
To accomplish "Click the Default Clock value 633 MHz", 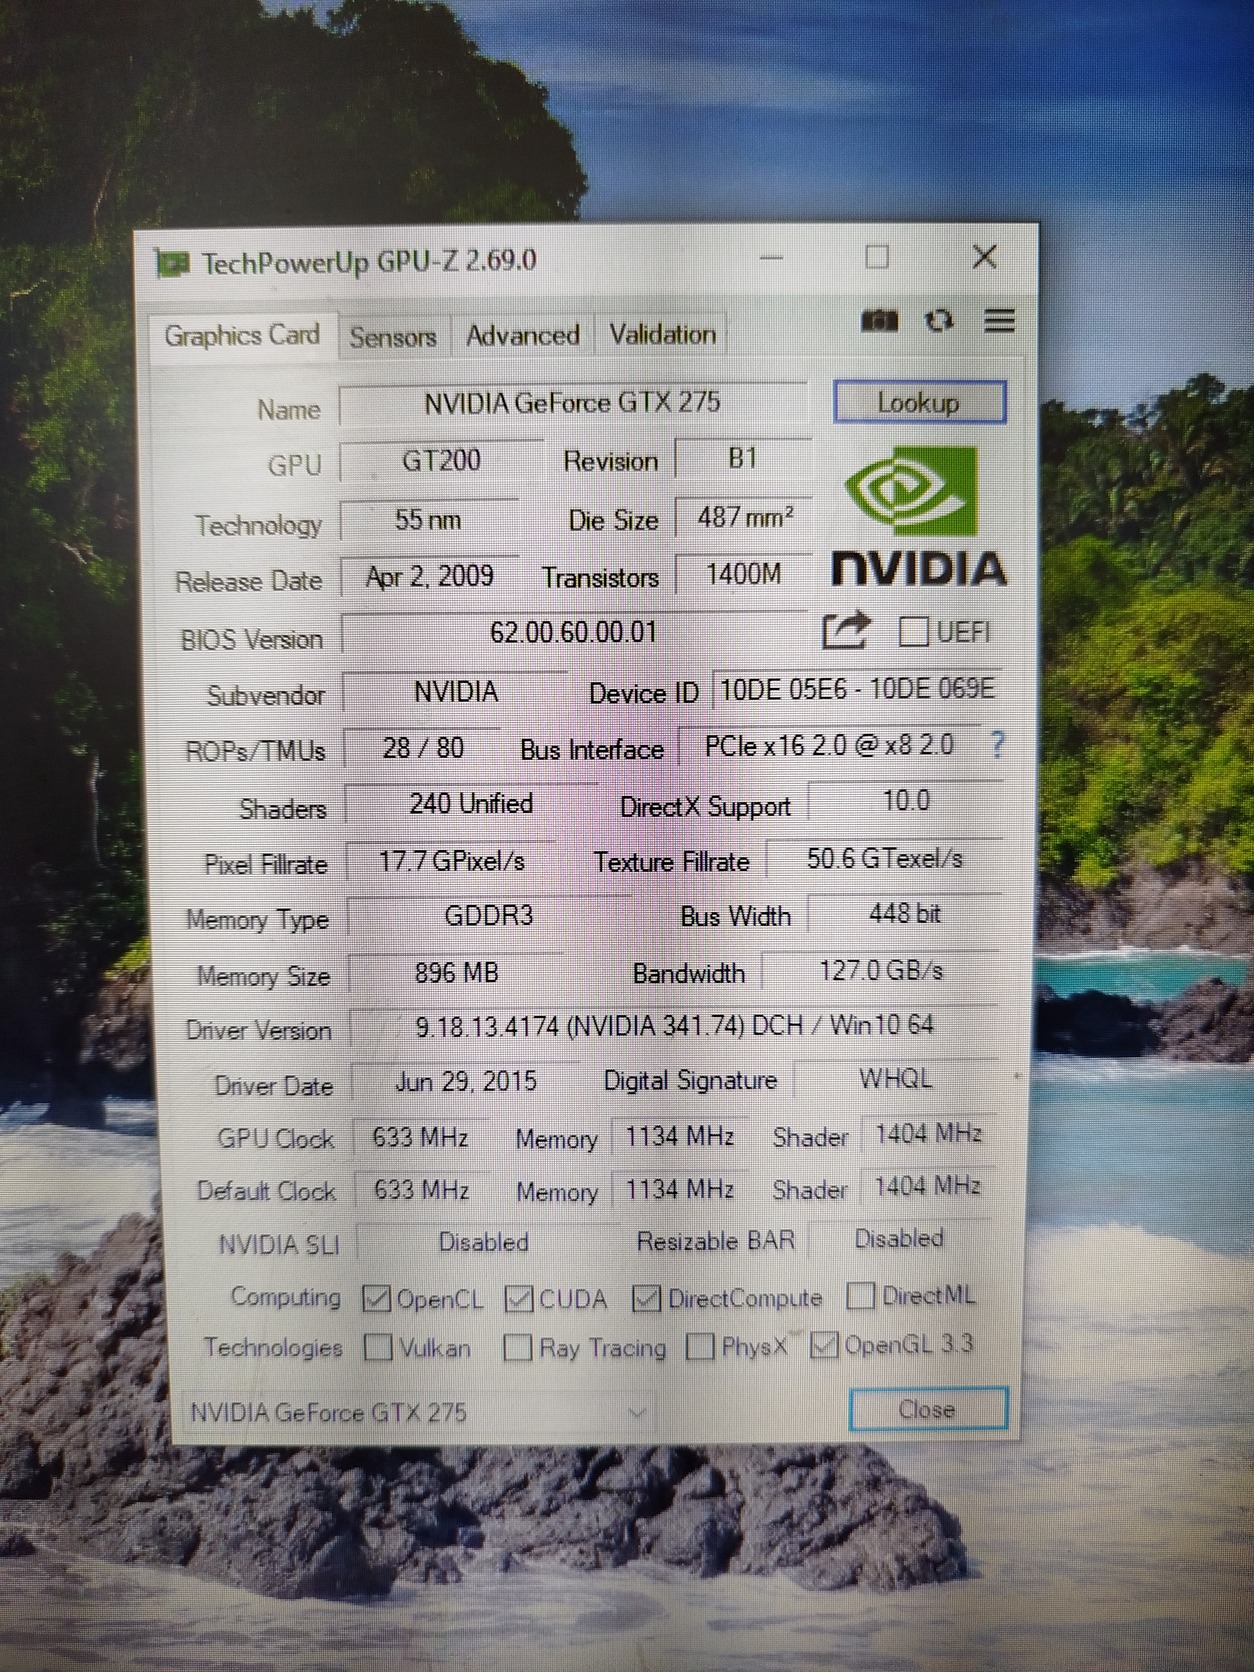I will click(x=422, y=1190).
